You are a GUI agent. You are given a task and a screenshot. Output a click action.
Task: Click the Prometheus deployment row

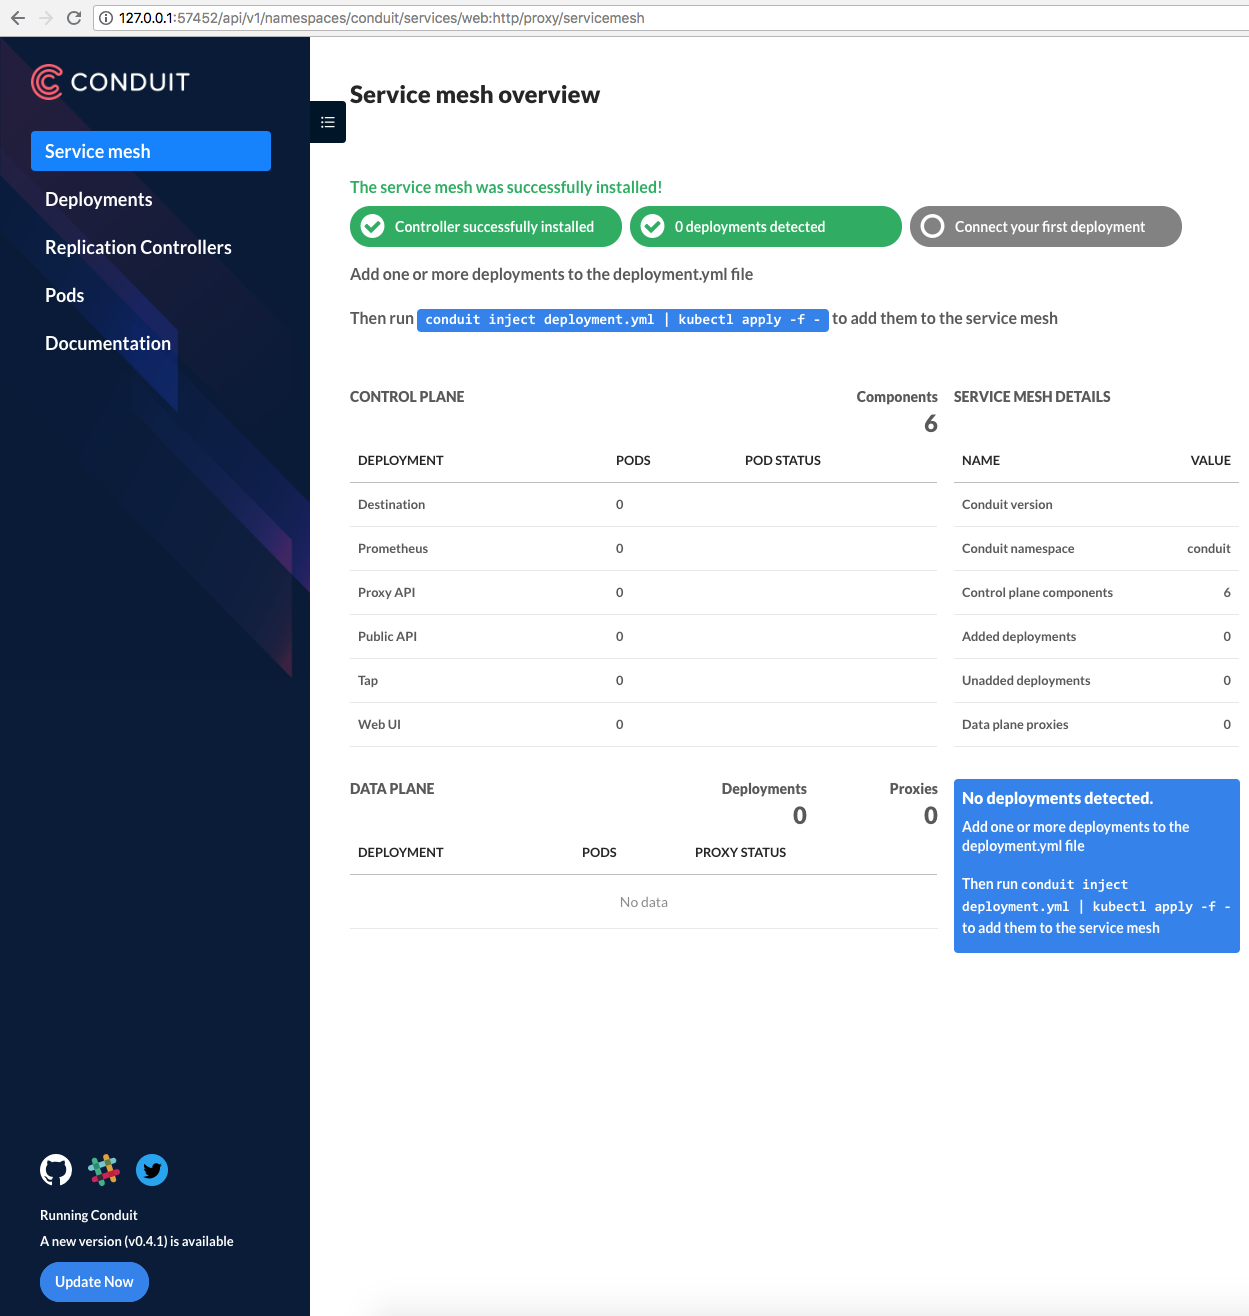pos(644,549)
